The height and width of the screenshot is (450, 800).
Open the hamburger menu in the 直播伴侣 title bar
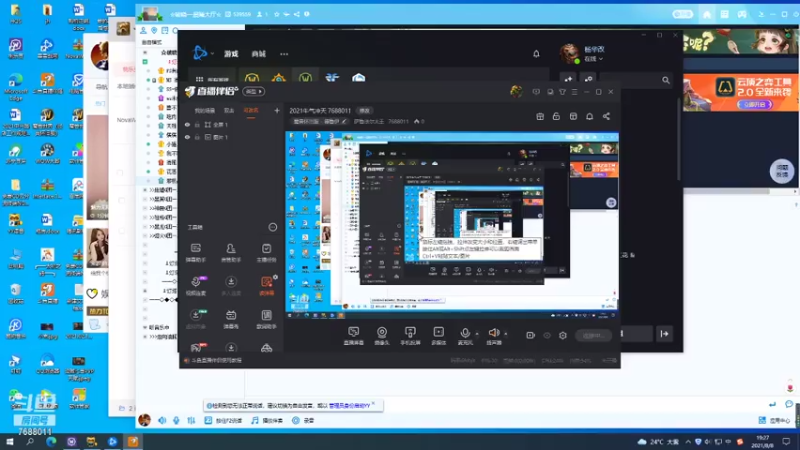[574, 92]
